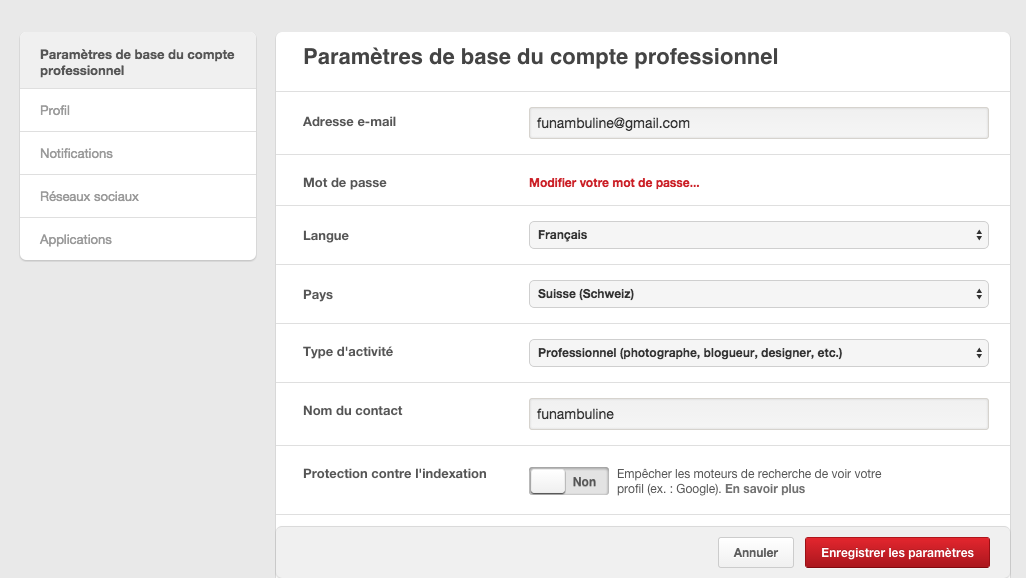Open the 'En savoir plus' link
Image resolution: width=1026 pixels, height=578 pixels.
pos(763,489)
